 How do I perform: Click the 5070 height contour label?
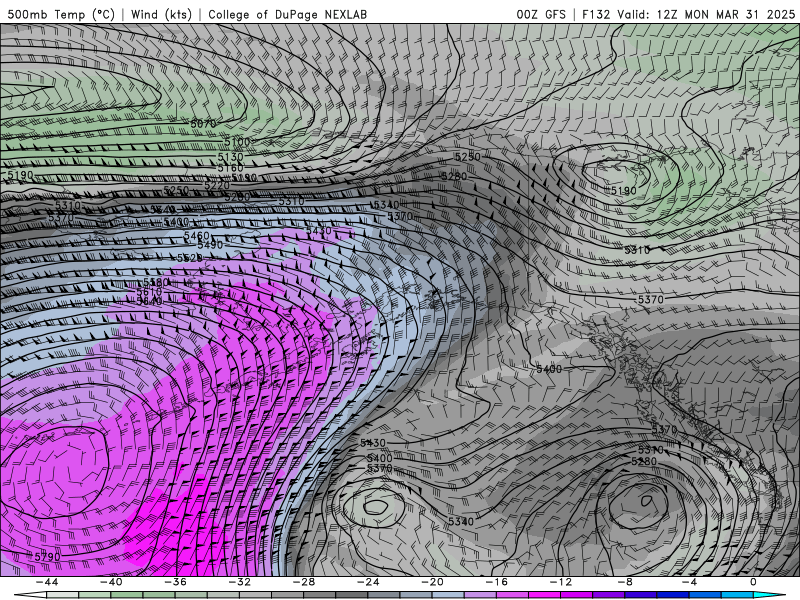[203, 124]
